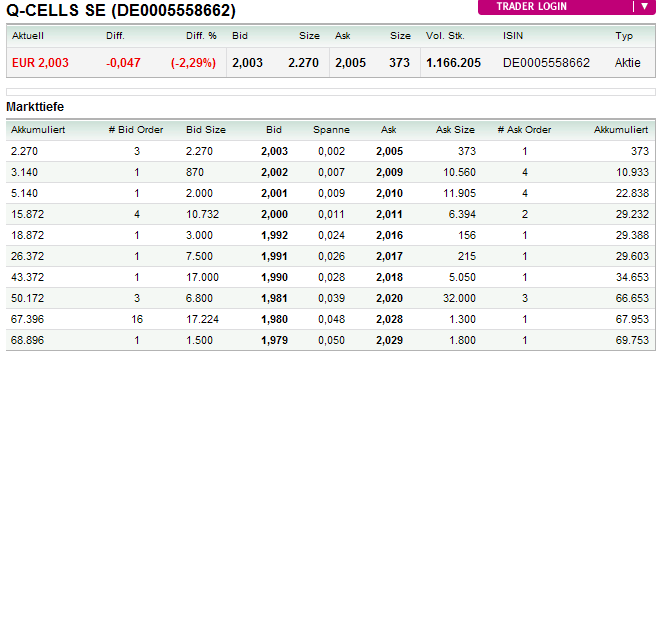Image resolution: width=658 pixels, height=625 pixels.
Task: Click the bid price 2,000 in market depth
Action: (x=274, y=214)
